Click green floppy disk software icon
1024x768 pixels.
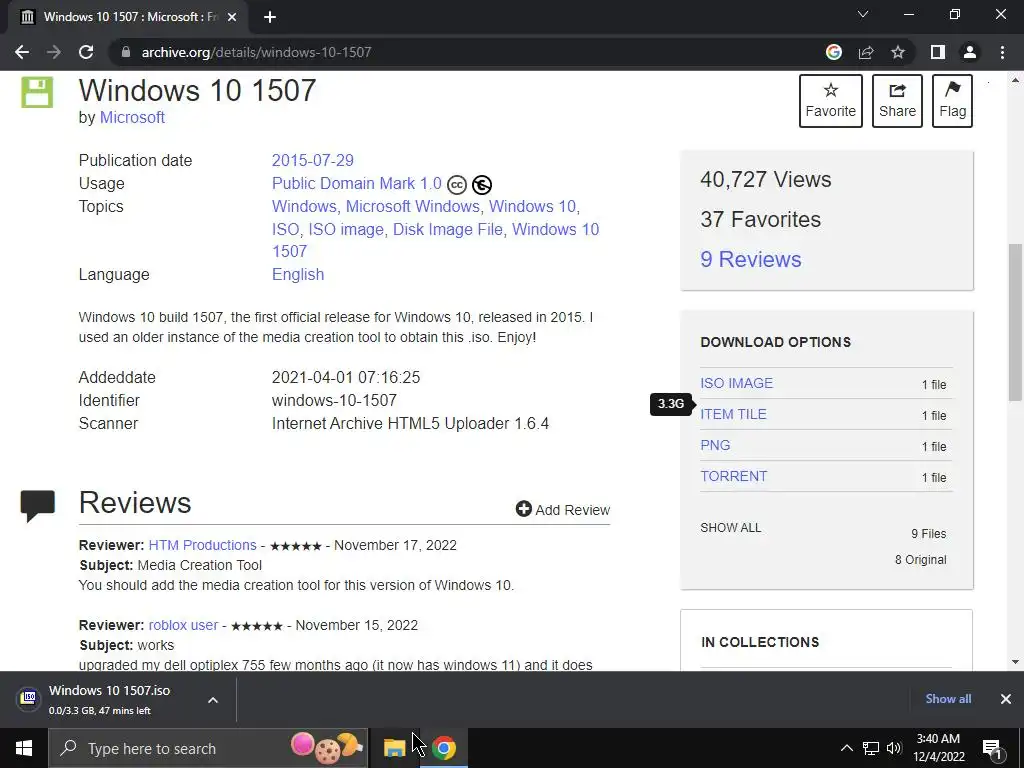tap(37, 91)
